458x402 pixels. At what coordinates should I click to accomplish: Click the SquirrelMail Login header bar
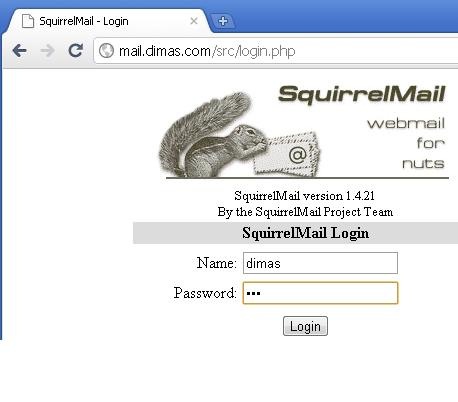295,233
